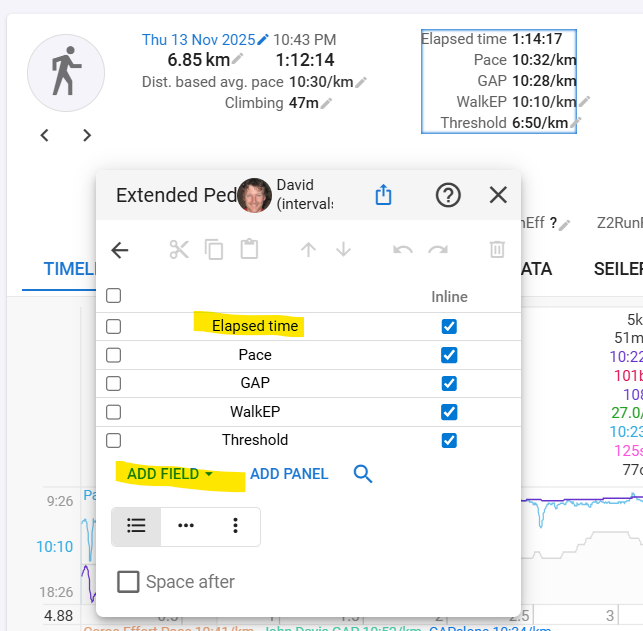Select the vertical dots layout option
Screen dimensions: 643x631
(235, 526)
